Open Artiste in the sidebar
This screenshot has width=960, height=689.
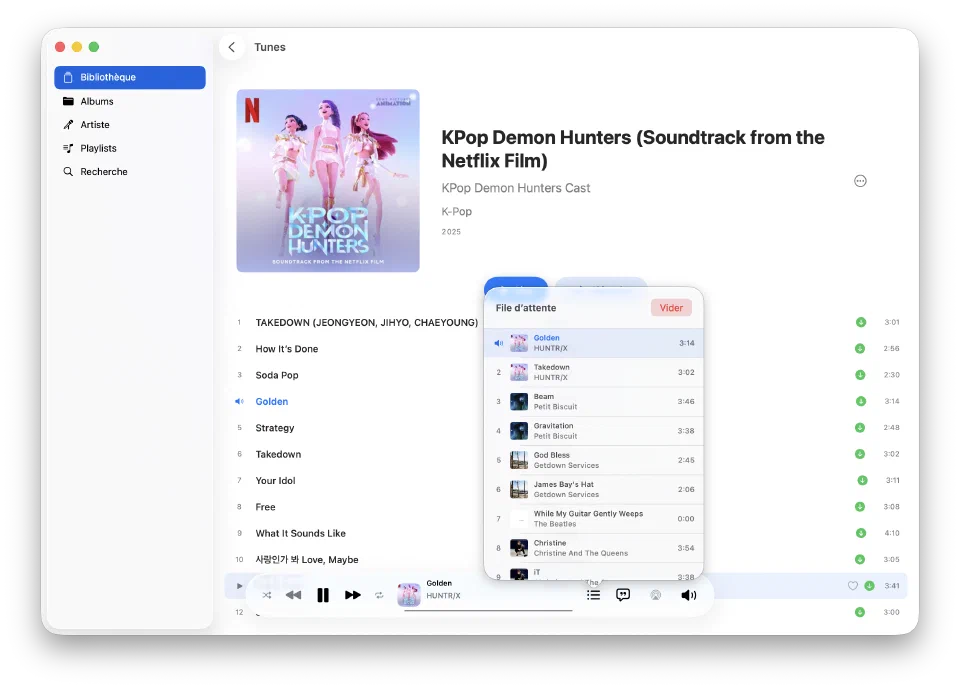pos(130,124)
